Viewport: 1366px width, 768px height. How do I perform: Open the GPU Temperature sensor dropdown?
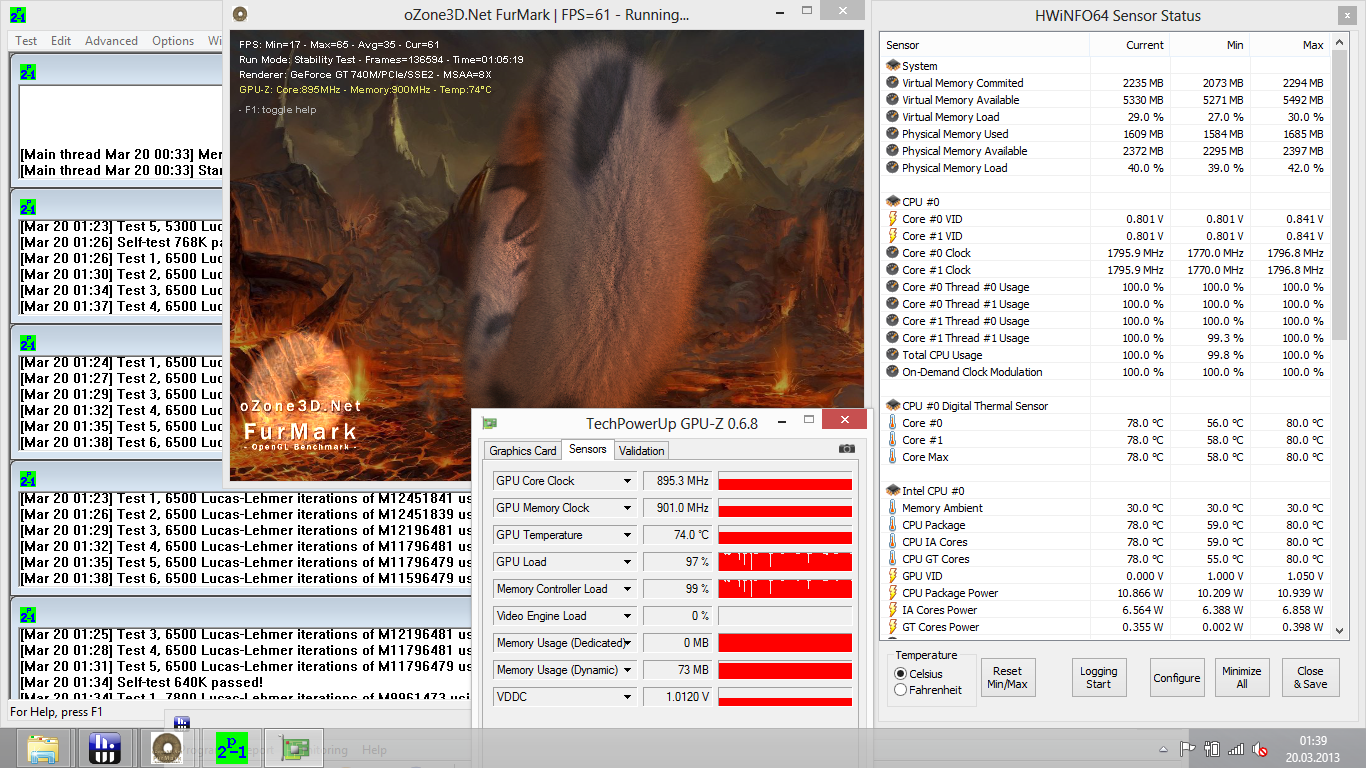628,535
